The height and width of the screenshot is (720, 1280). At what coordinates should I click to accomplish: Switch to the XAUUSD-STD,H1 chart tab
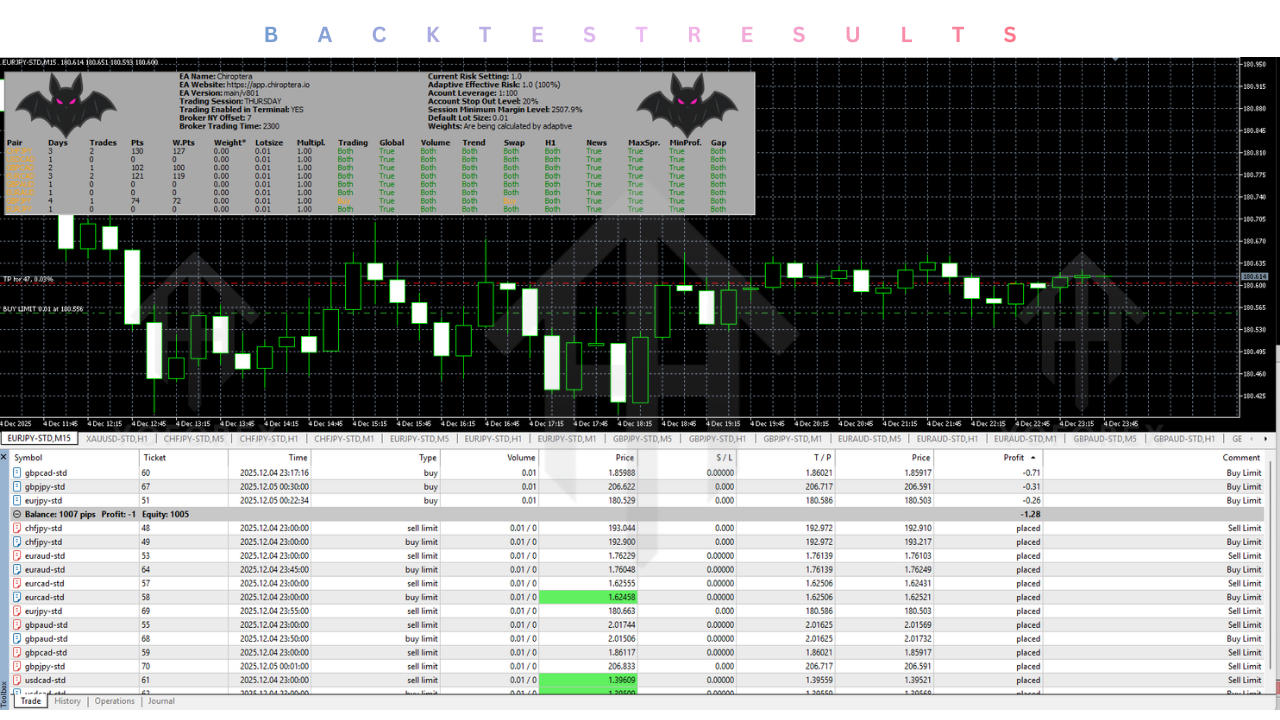tap(117, 438)
